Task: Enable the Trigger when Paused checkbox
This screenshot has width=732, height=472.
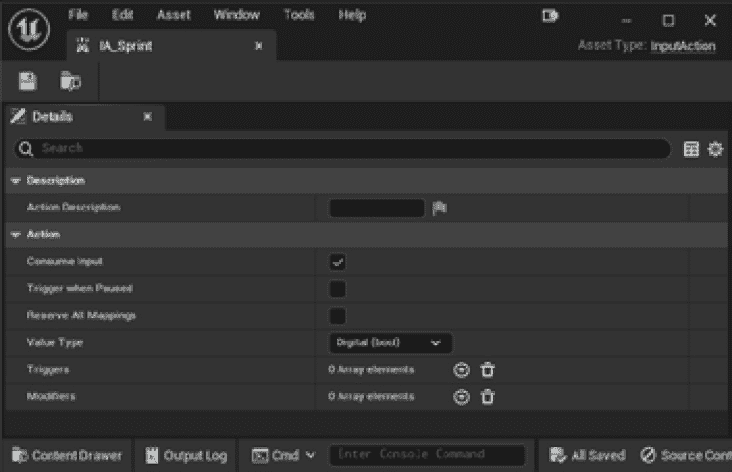Action: click(x=338, y=289)
